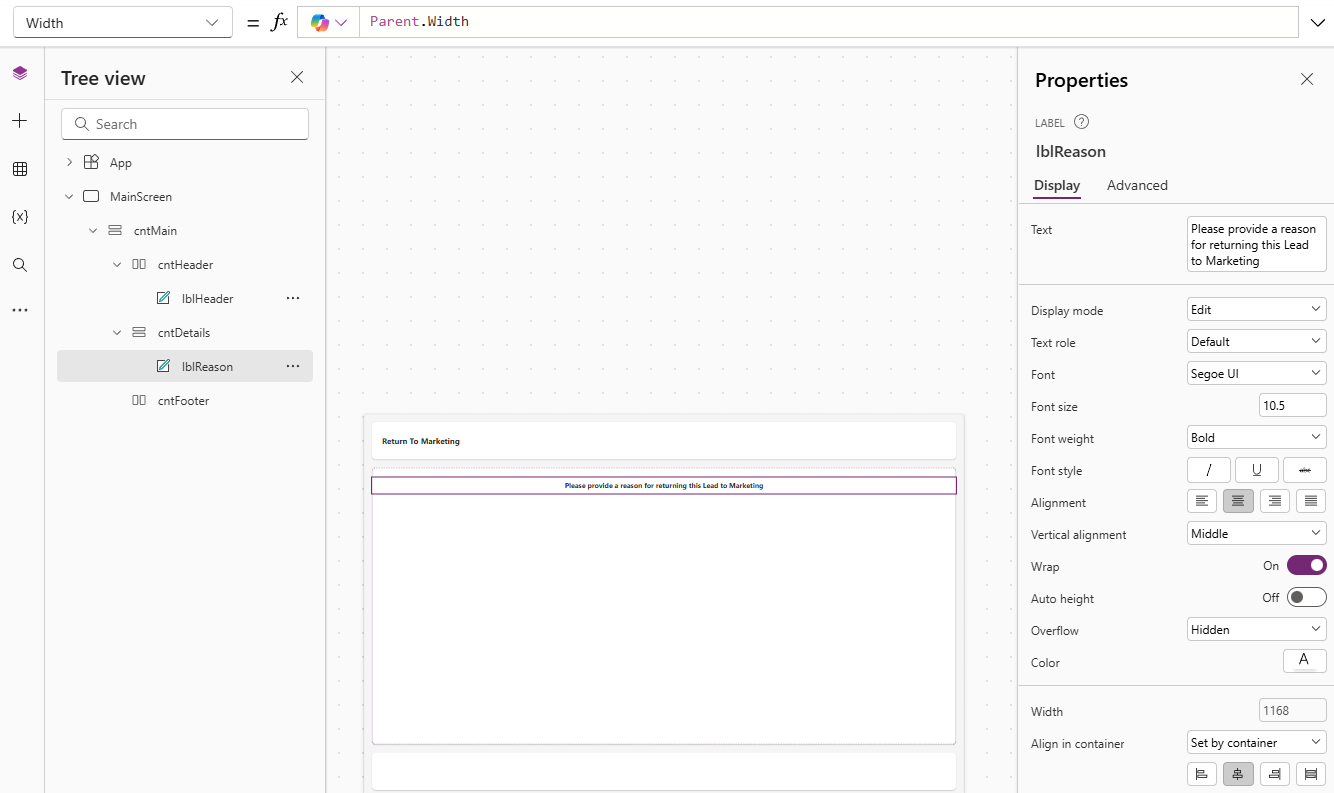The image size is (1334, 793).
Task: Open the Variables {x} icon
Action: (x=20, y=217)
